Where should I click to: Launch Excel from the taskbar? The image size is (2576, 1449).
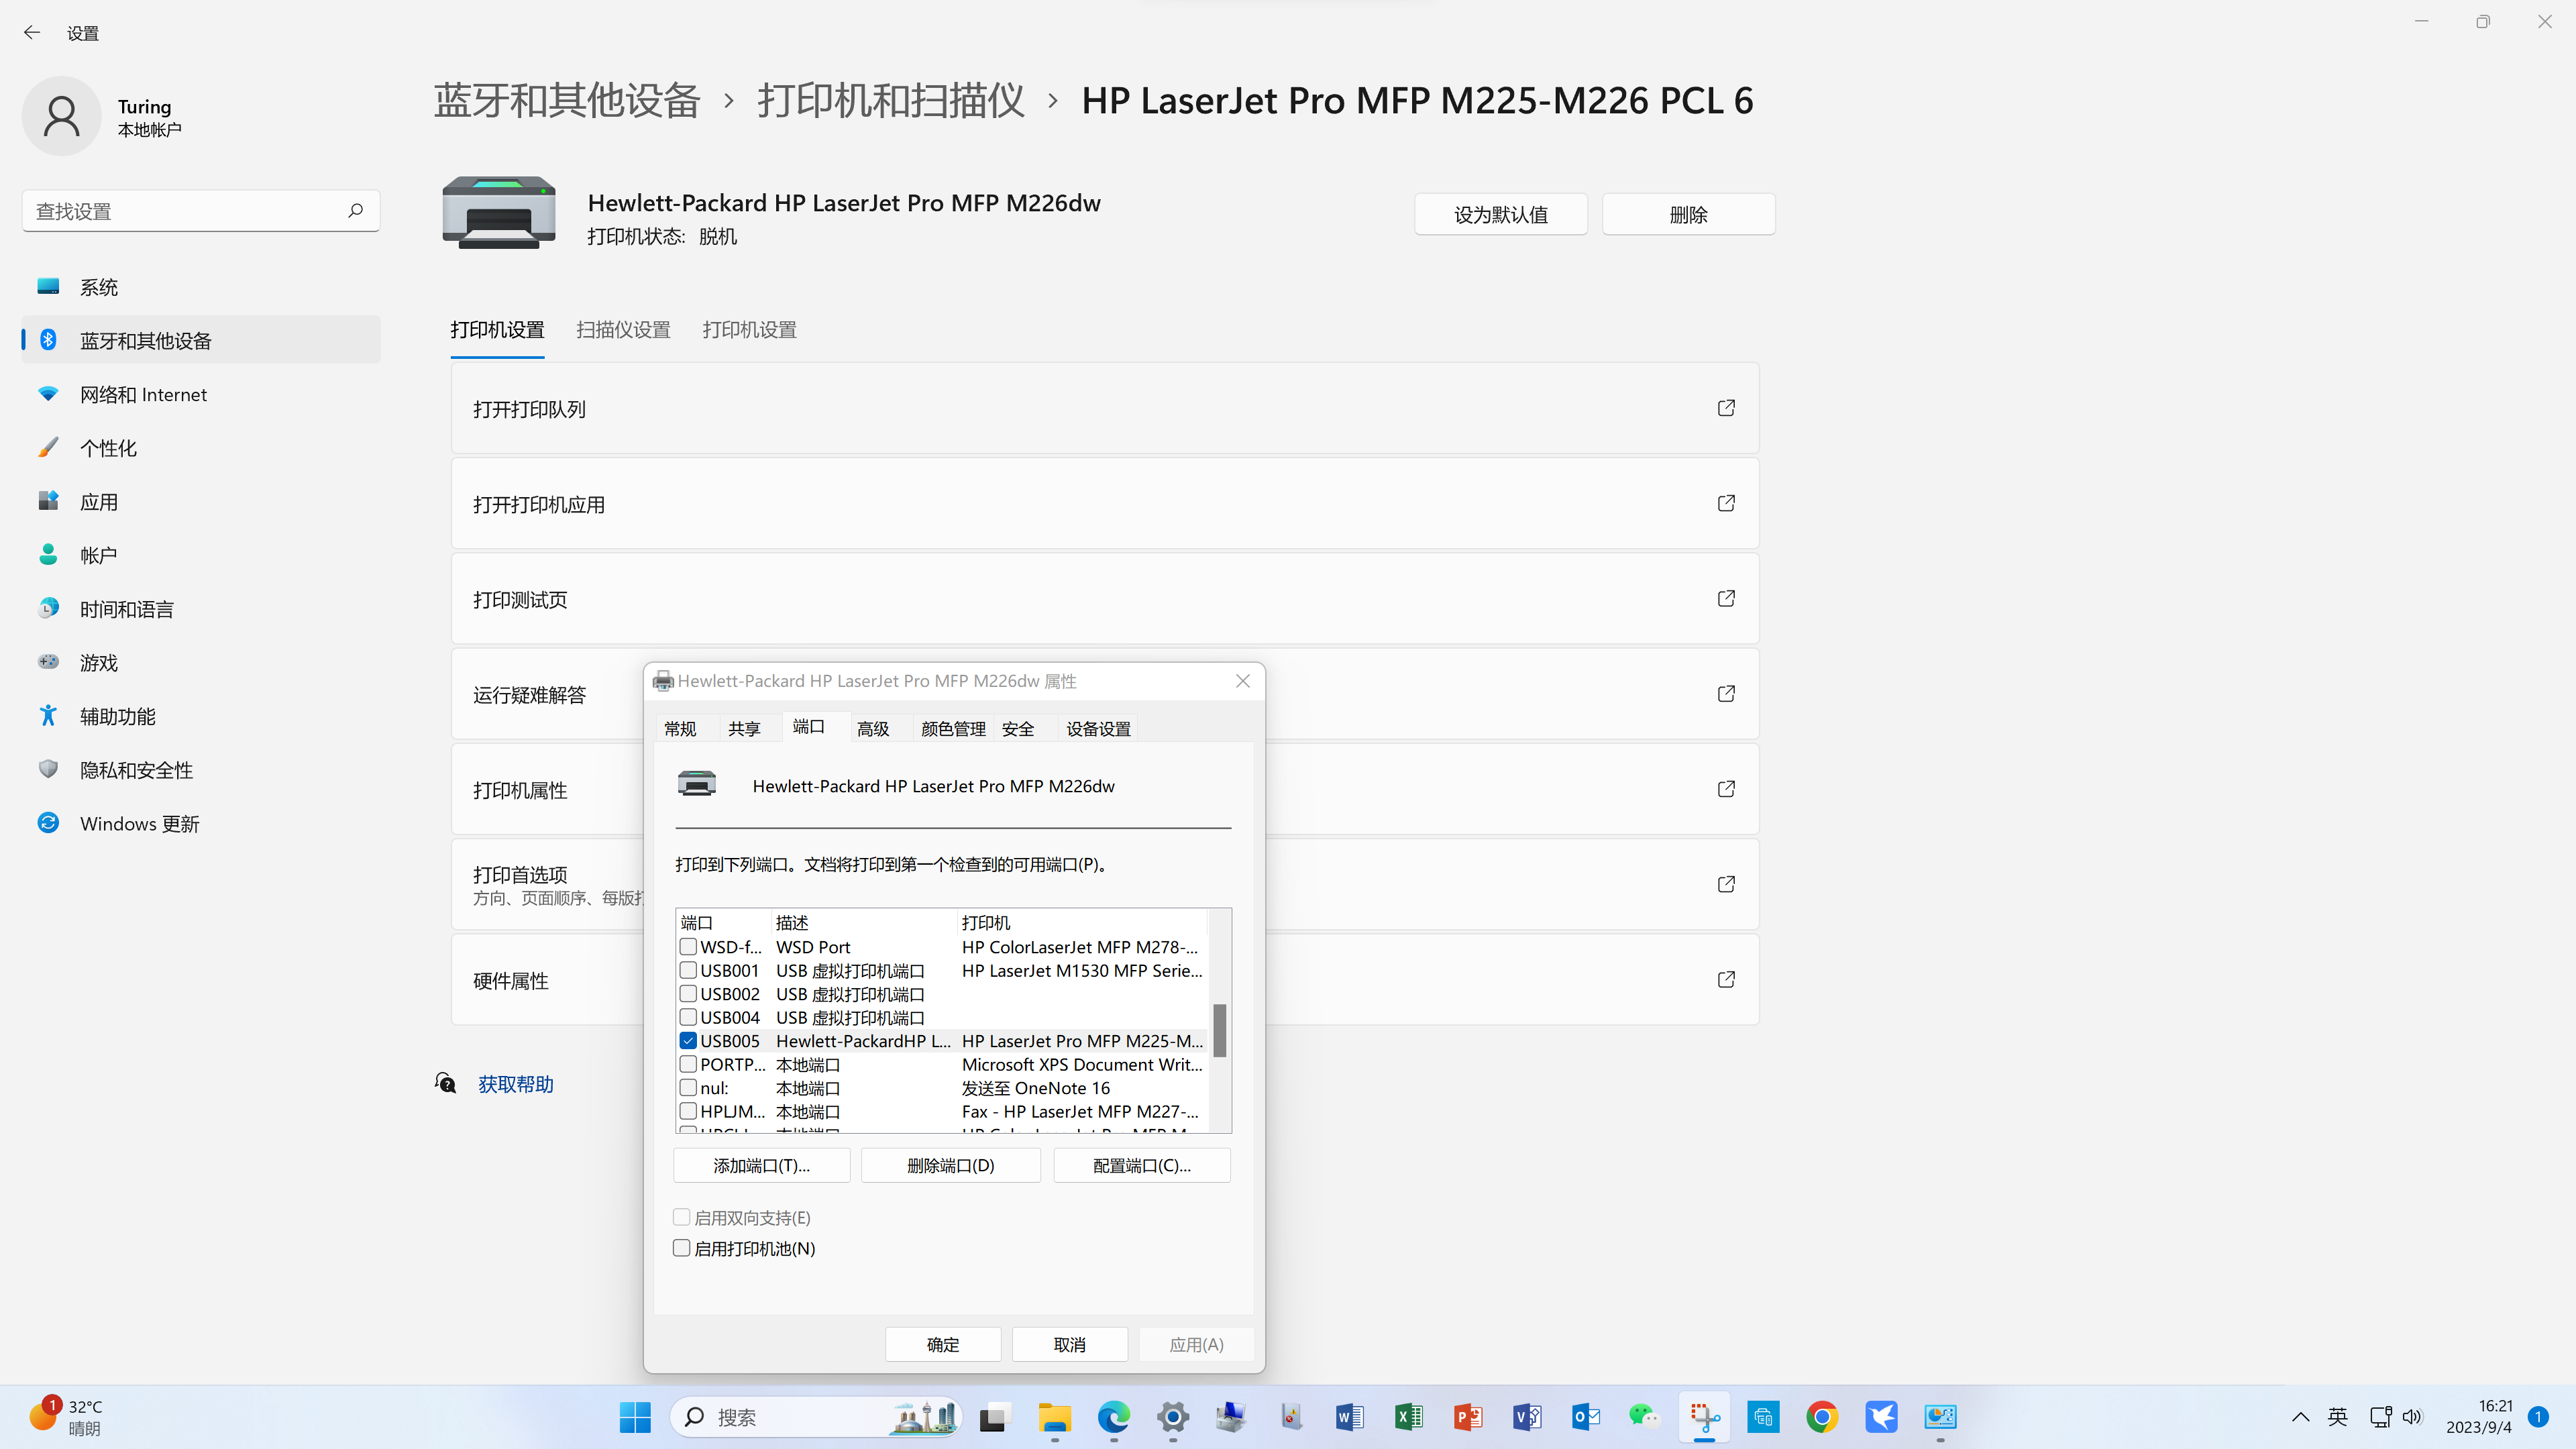pyautogui.click(x=1408, y=1417)
